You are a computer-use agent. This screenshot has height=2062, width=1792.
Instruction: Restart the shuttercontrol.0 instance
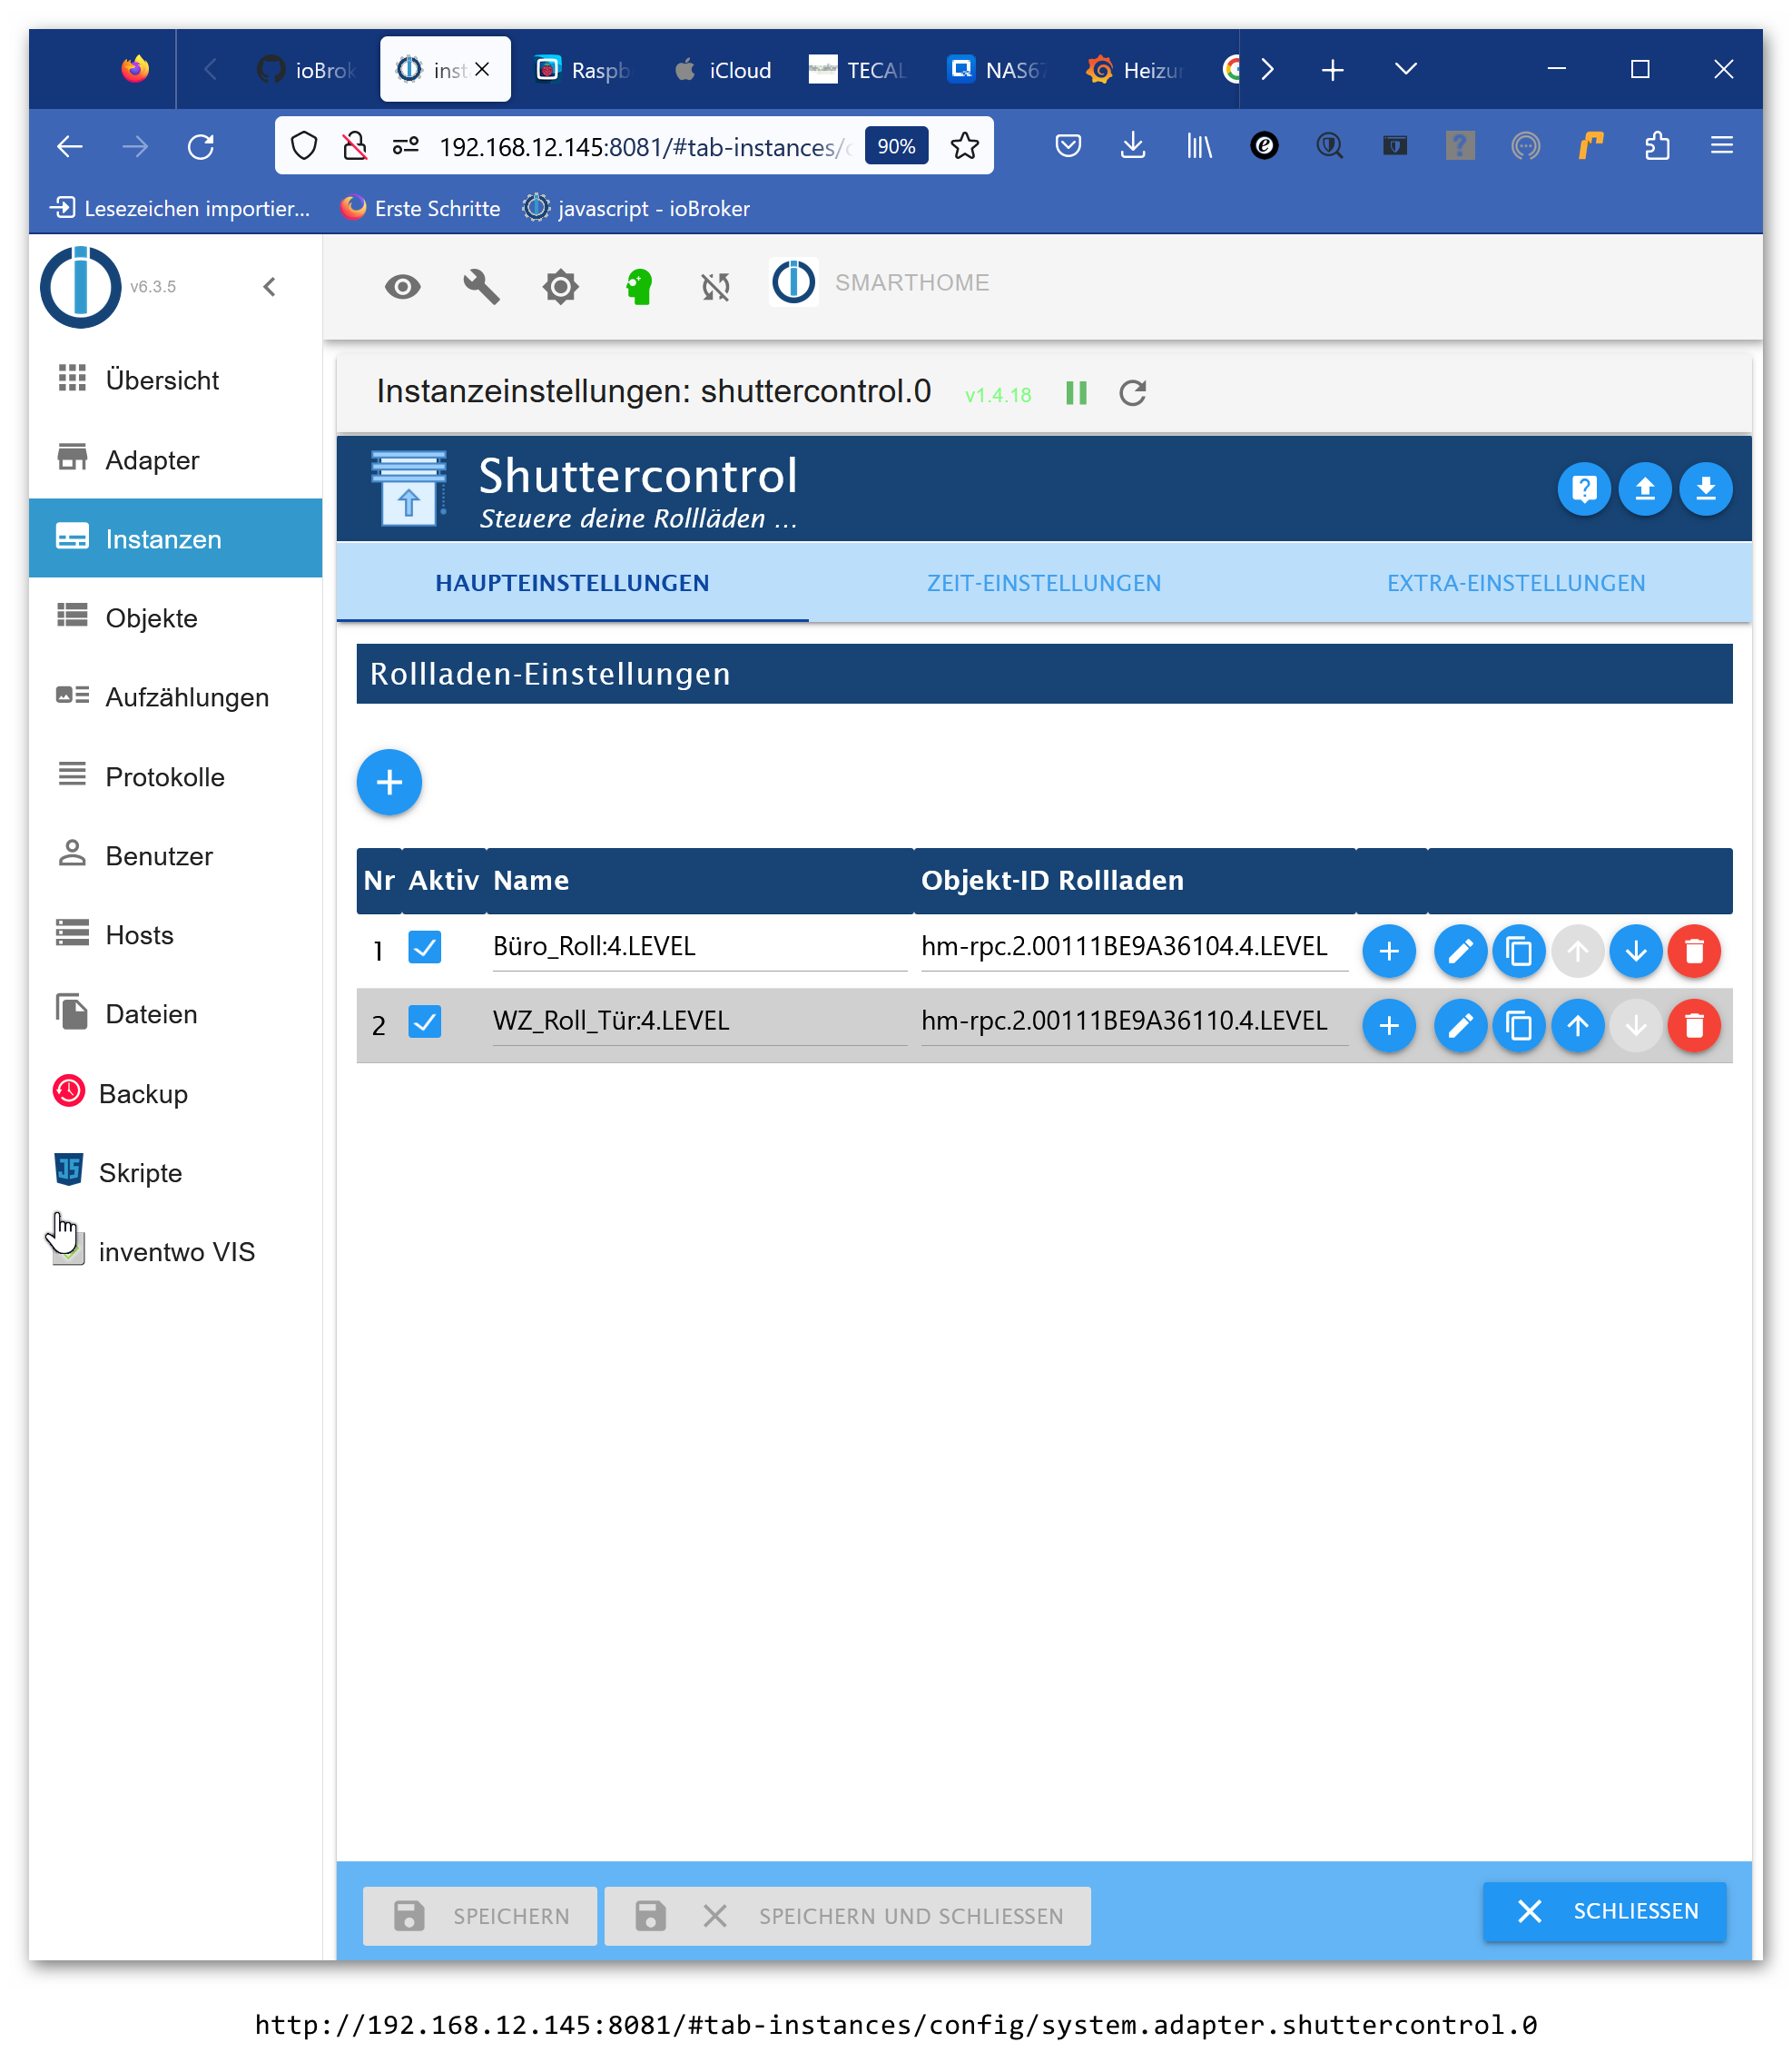1133,393
